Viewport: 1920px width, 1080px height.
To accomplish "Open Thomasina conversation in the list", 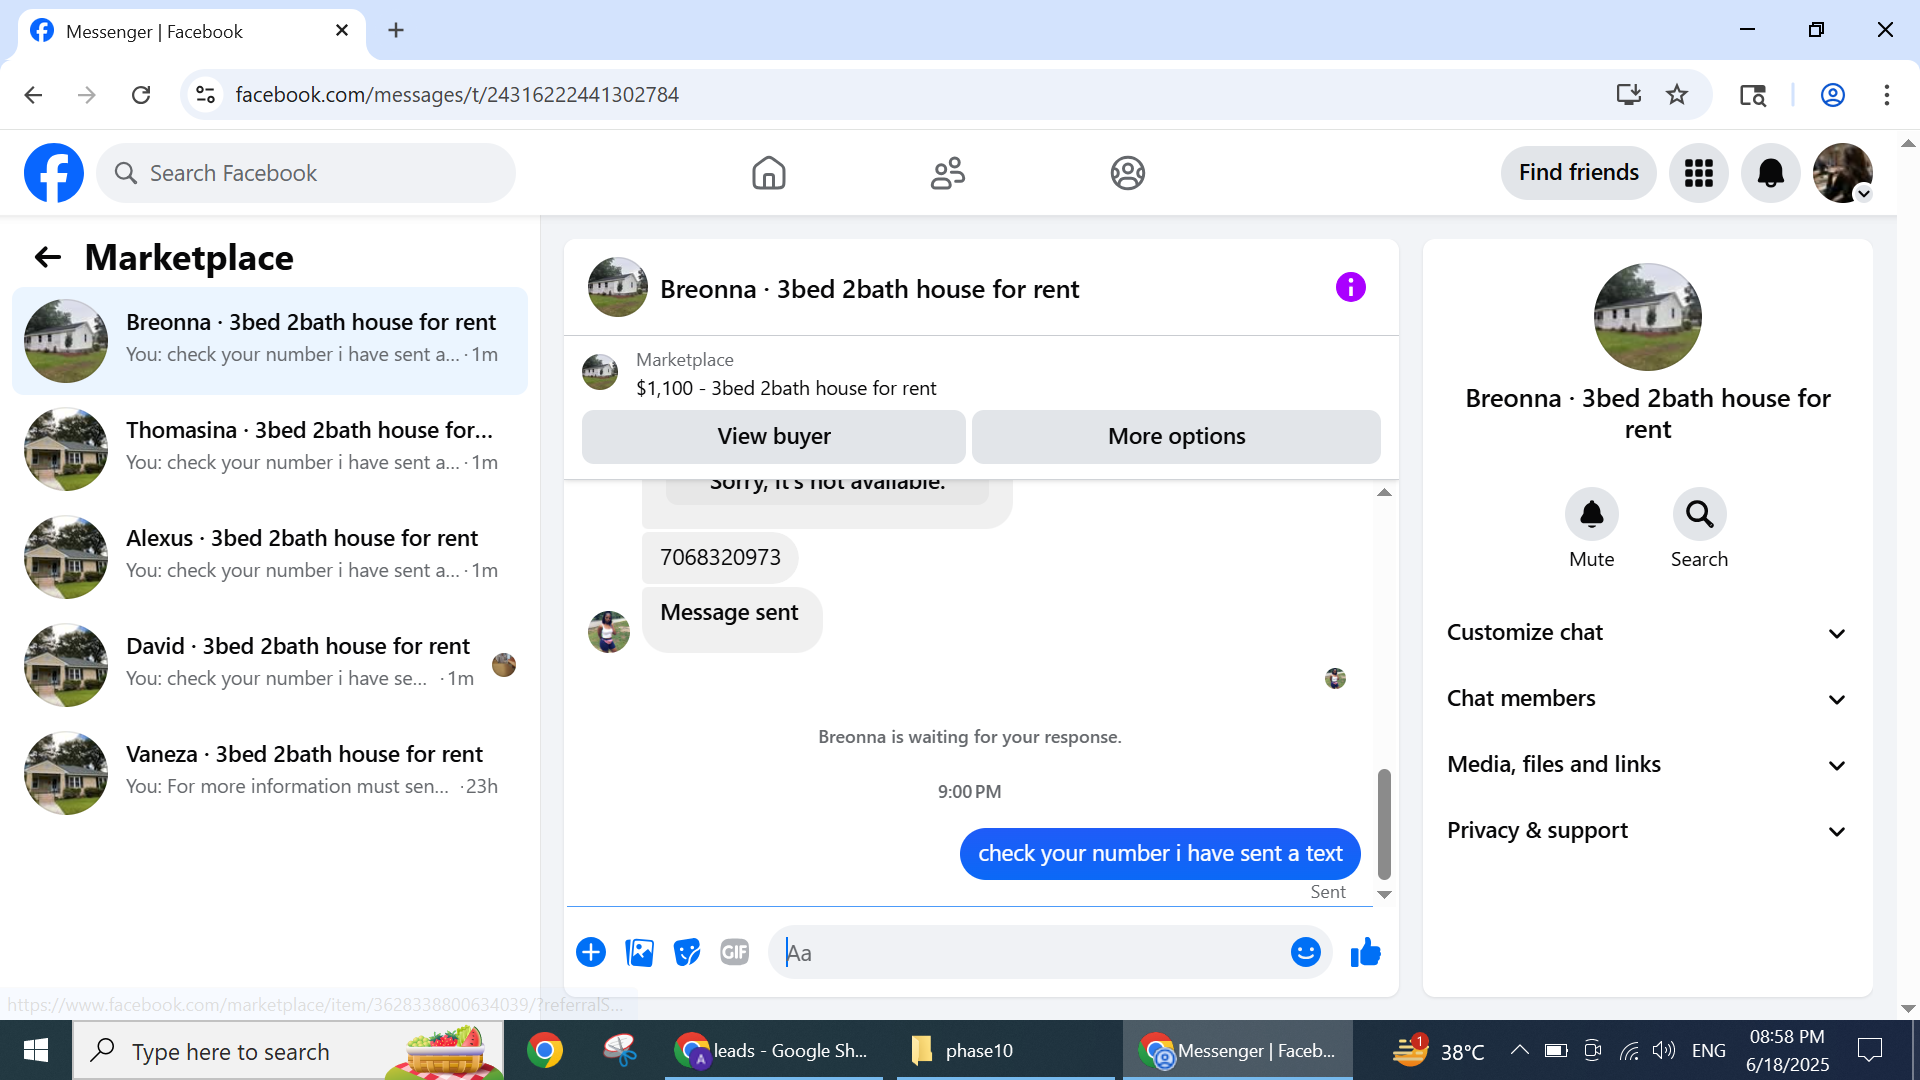I will [270, 449].
